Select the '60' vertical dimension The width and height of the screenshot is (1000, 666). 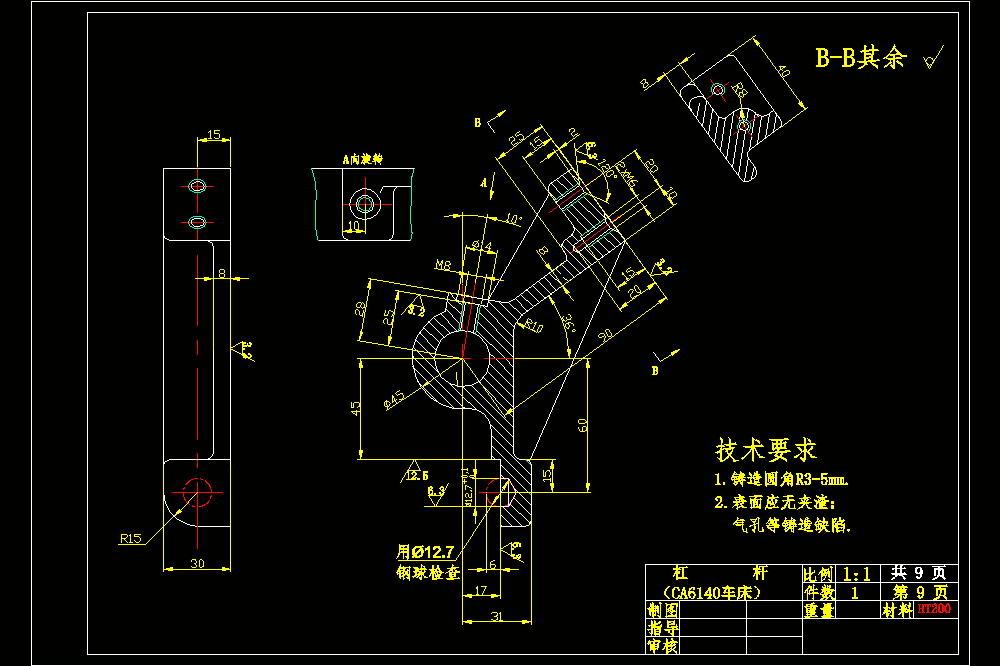point(583,425)
